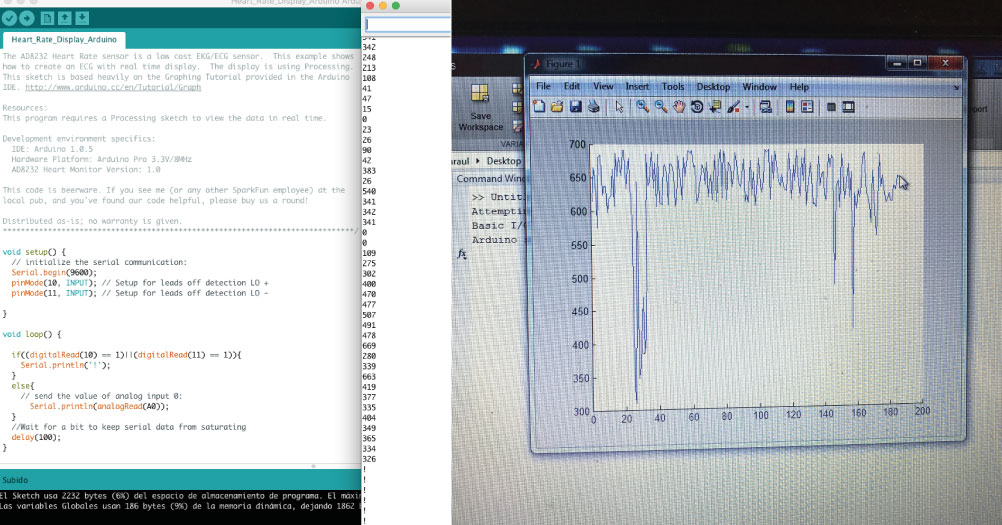Click the Show Plot Tools and Dock icon
This screenshot has width=1002, height=525.
[848, 107]
